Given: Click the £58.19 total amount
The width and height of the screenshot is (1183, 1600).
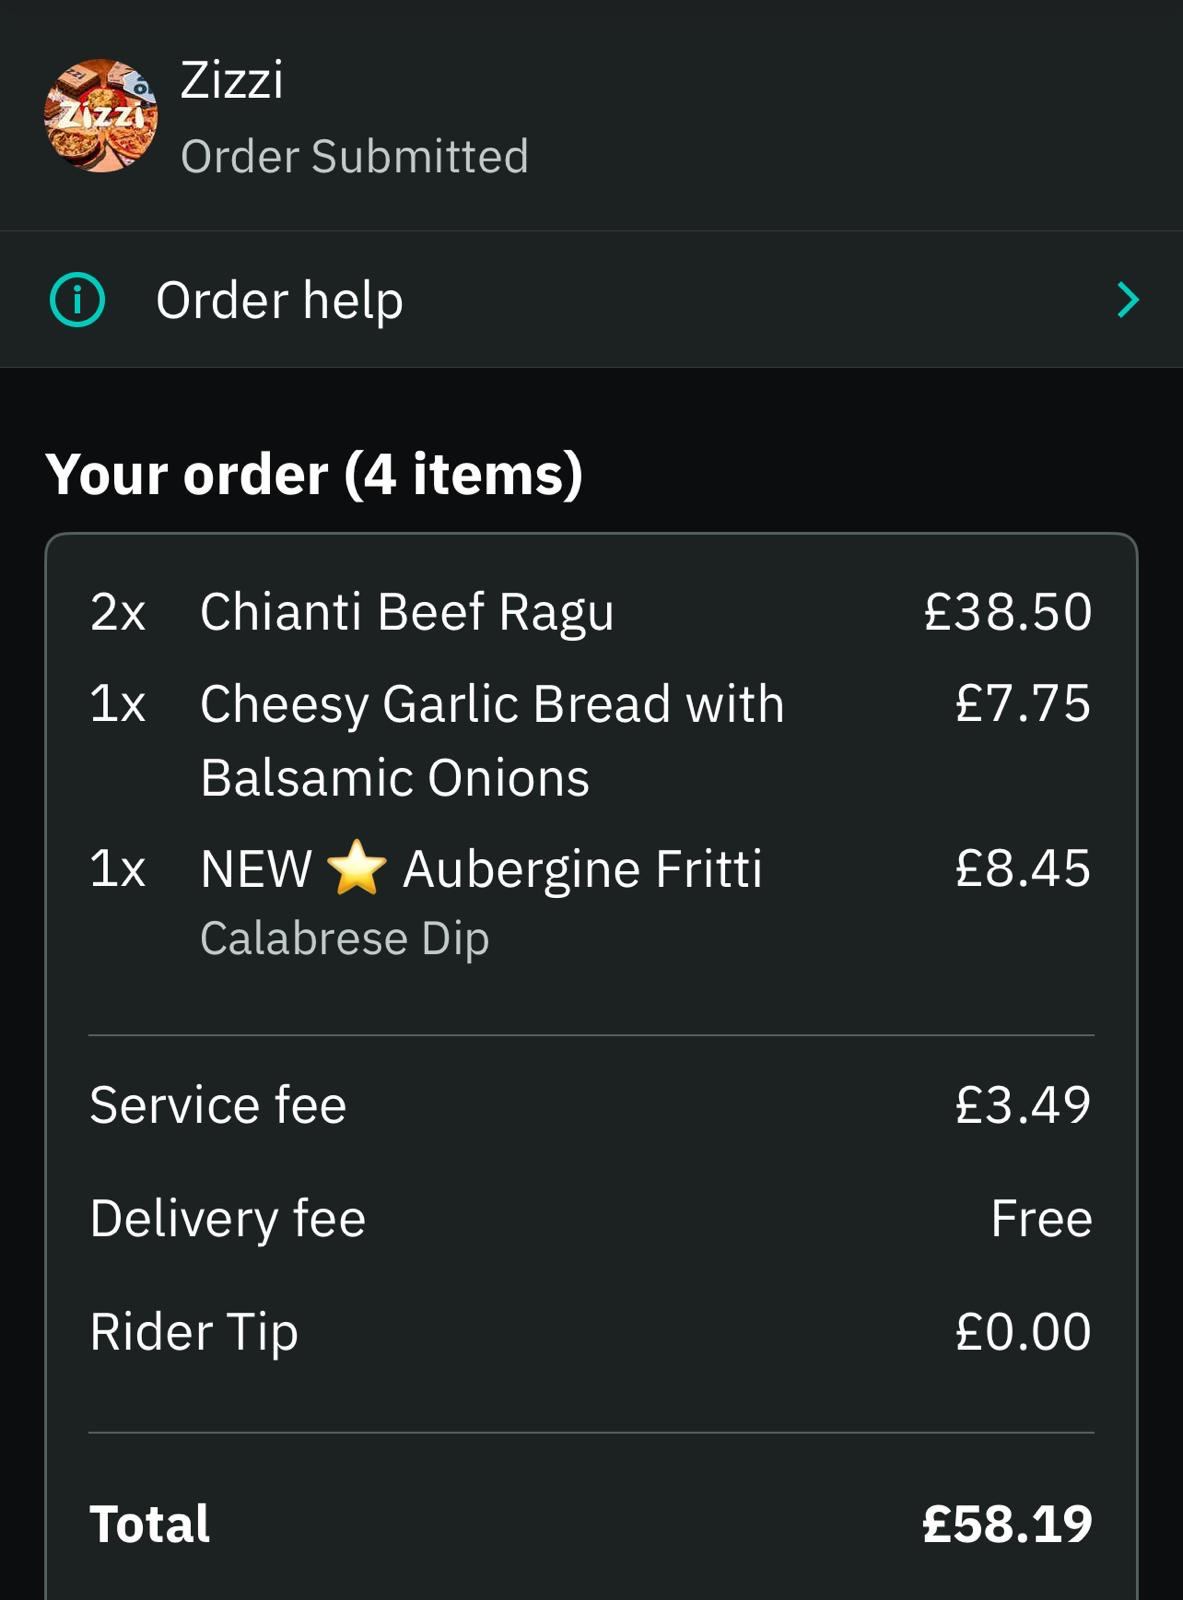Looking at the screenshot, I should click(x=1006, y=1524).
